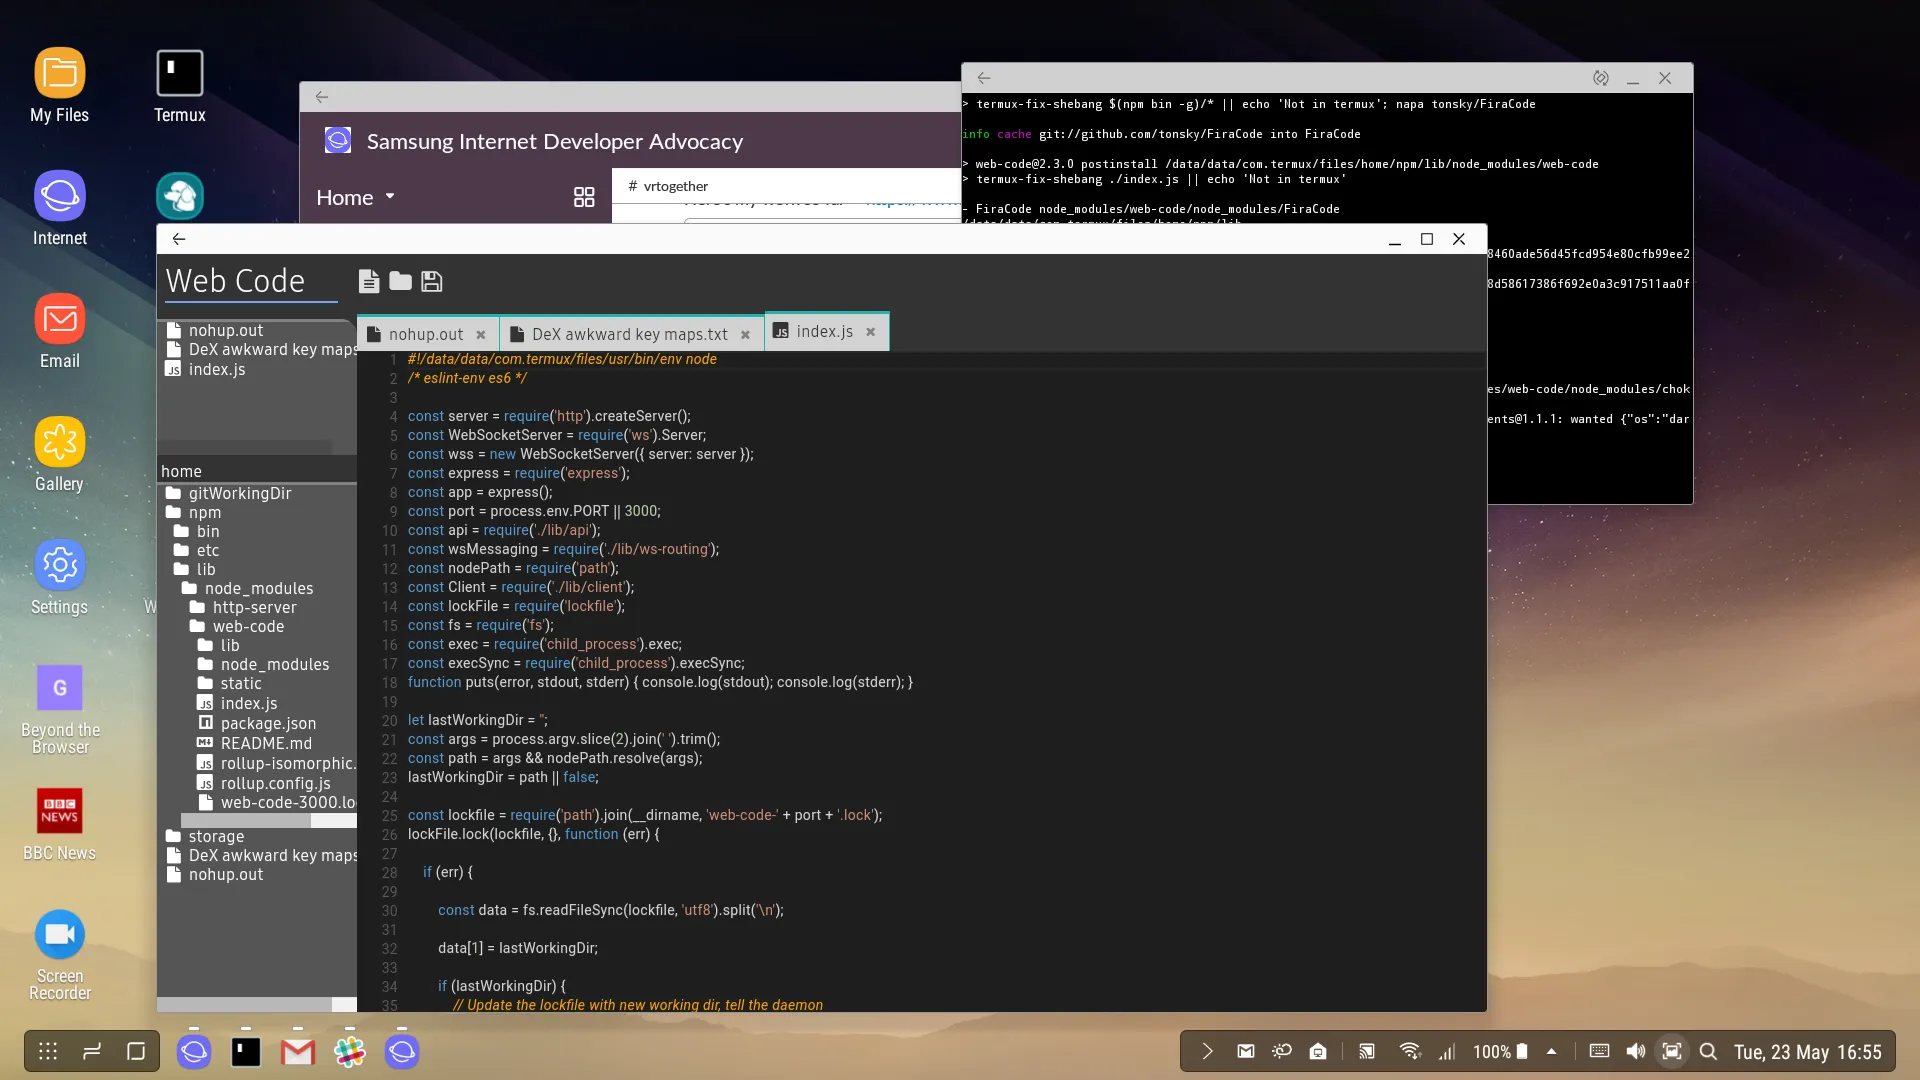Expand the battery status panel arrow
The height and width of the screenshot is (1080, 1920).
tap(1552, 1051)
